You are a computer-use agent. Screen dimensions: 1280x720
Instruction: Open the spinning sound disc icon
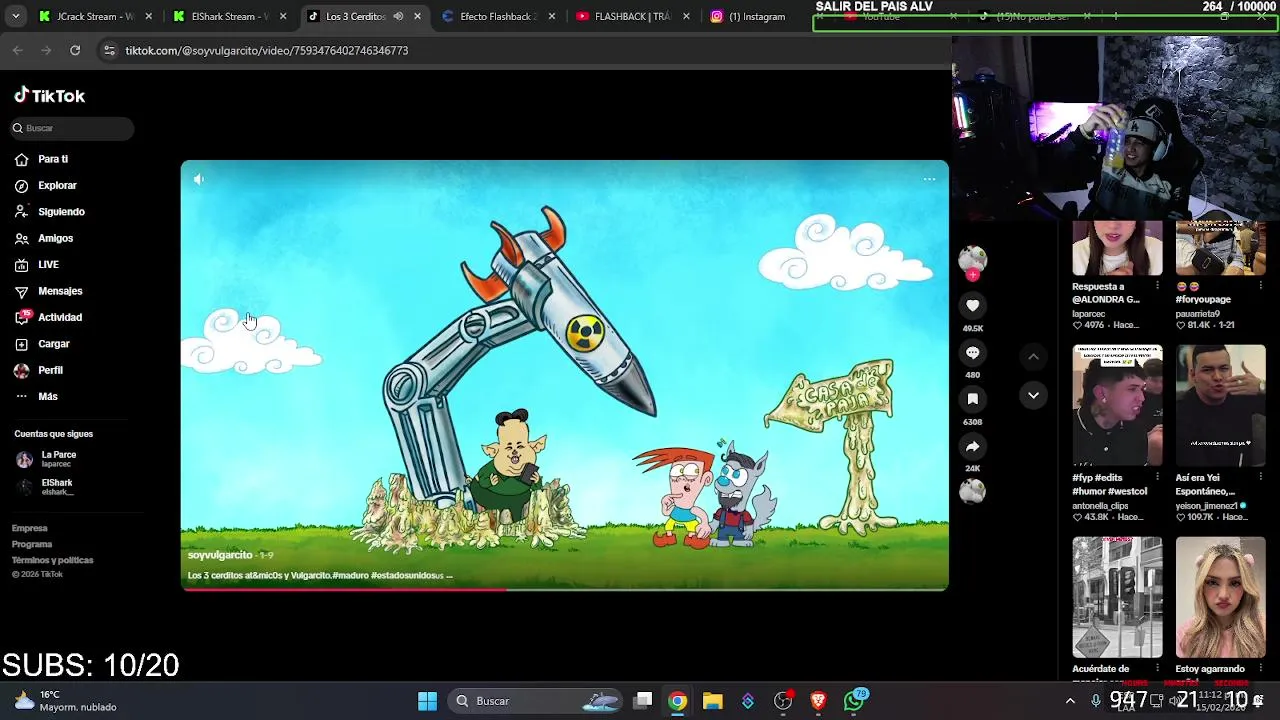(972, 491)
